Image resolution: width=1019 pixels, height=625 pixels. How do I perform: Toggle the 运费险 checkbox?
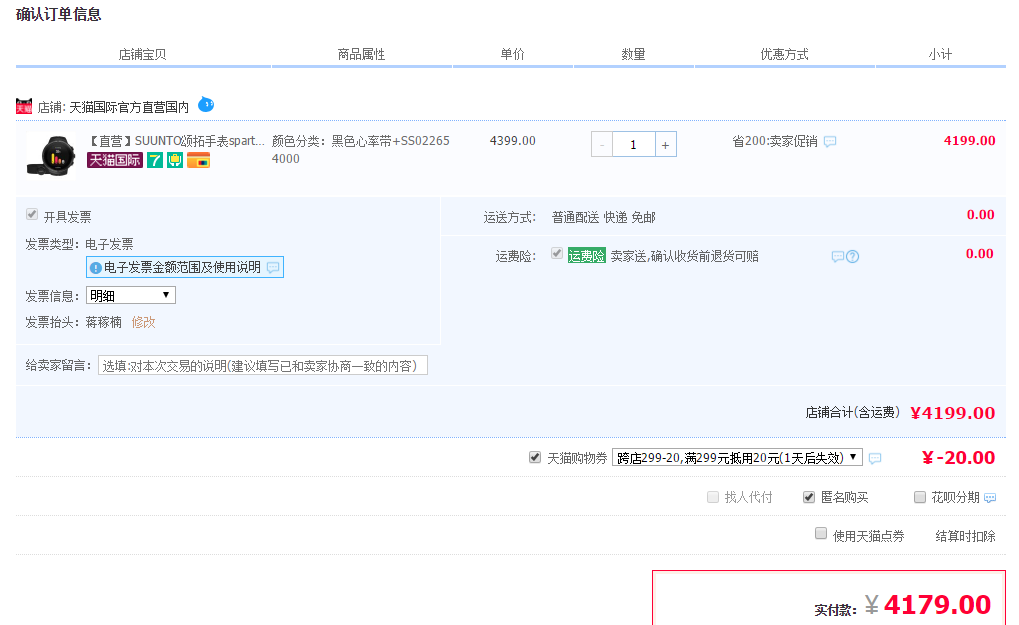(557, 253)
